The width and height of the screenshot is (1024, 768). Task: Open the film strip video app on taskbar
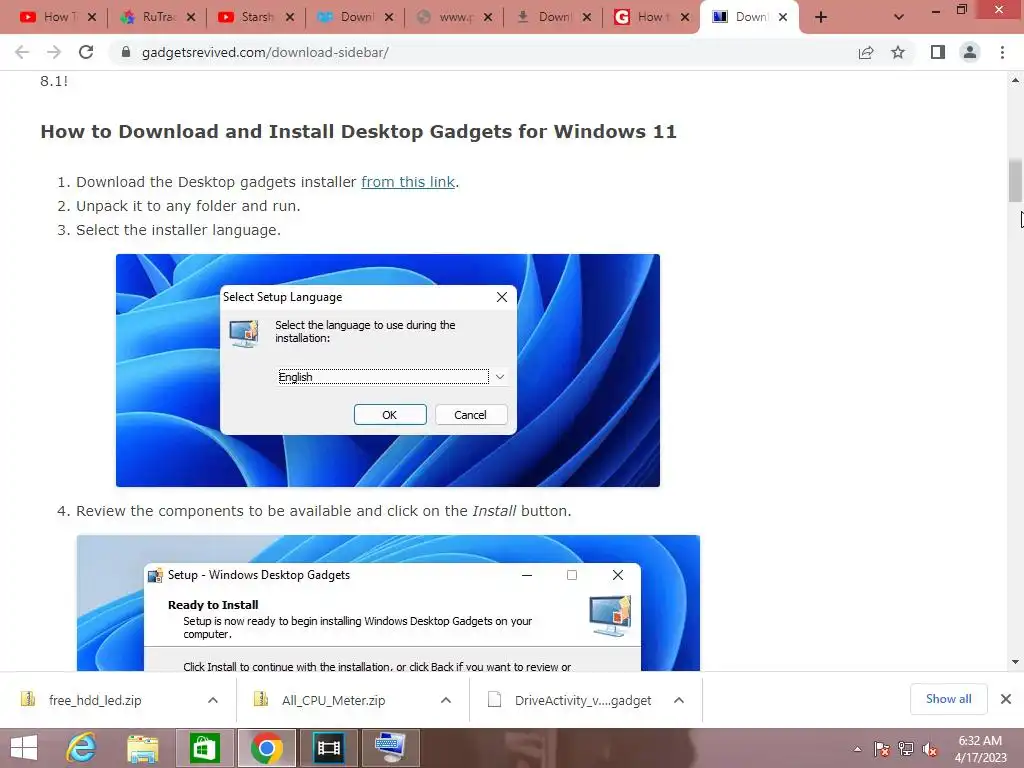pos(328,748)
